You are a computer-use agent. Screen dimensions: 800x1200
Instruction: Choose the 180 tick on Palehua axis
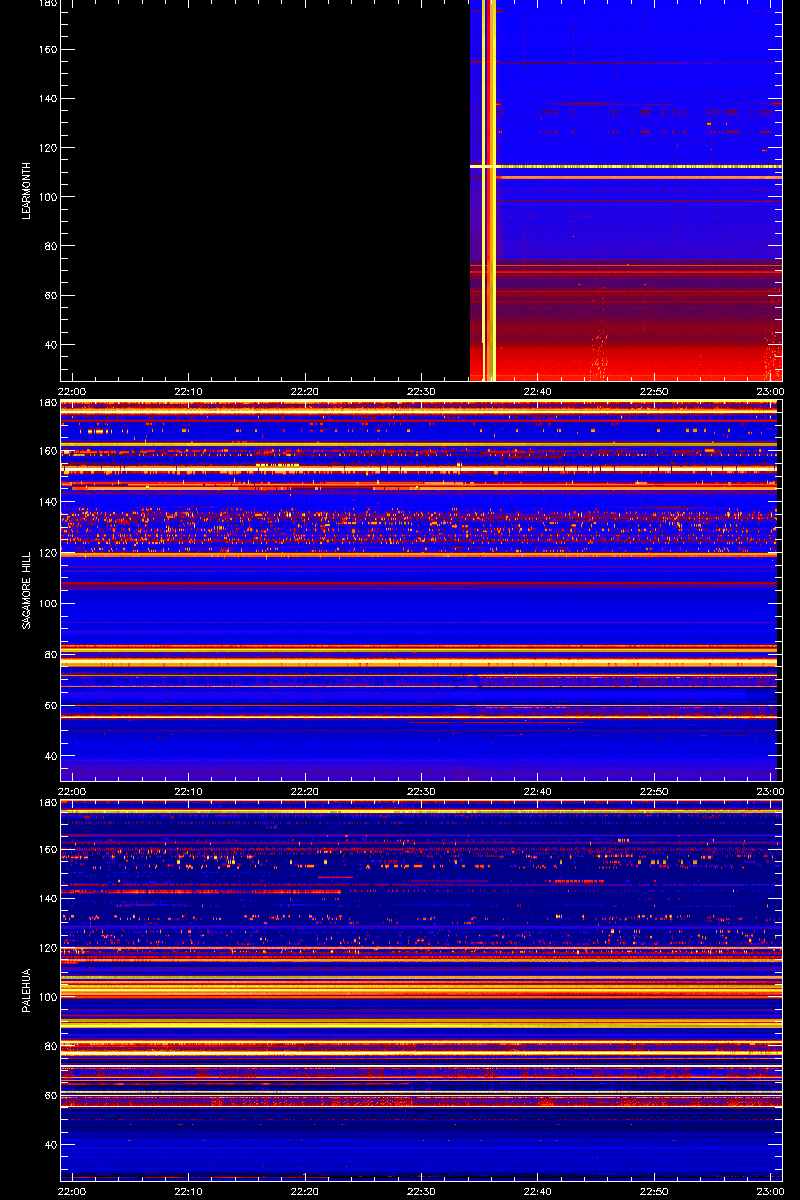46,803
